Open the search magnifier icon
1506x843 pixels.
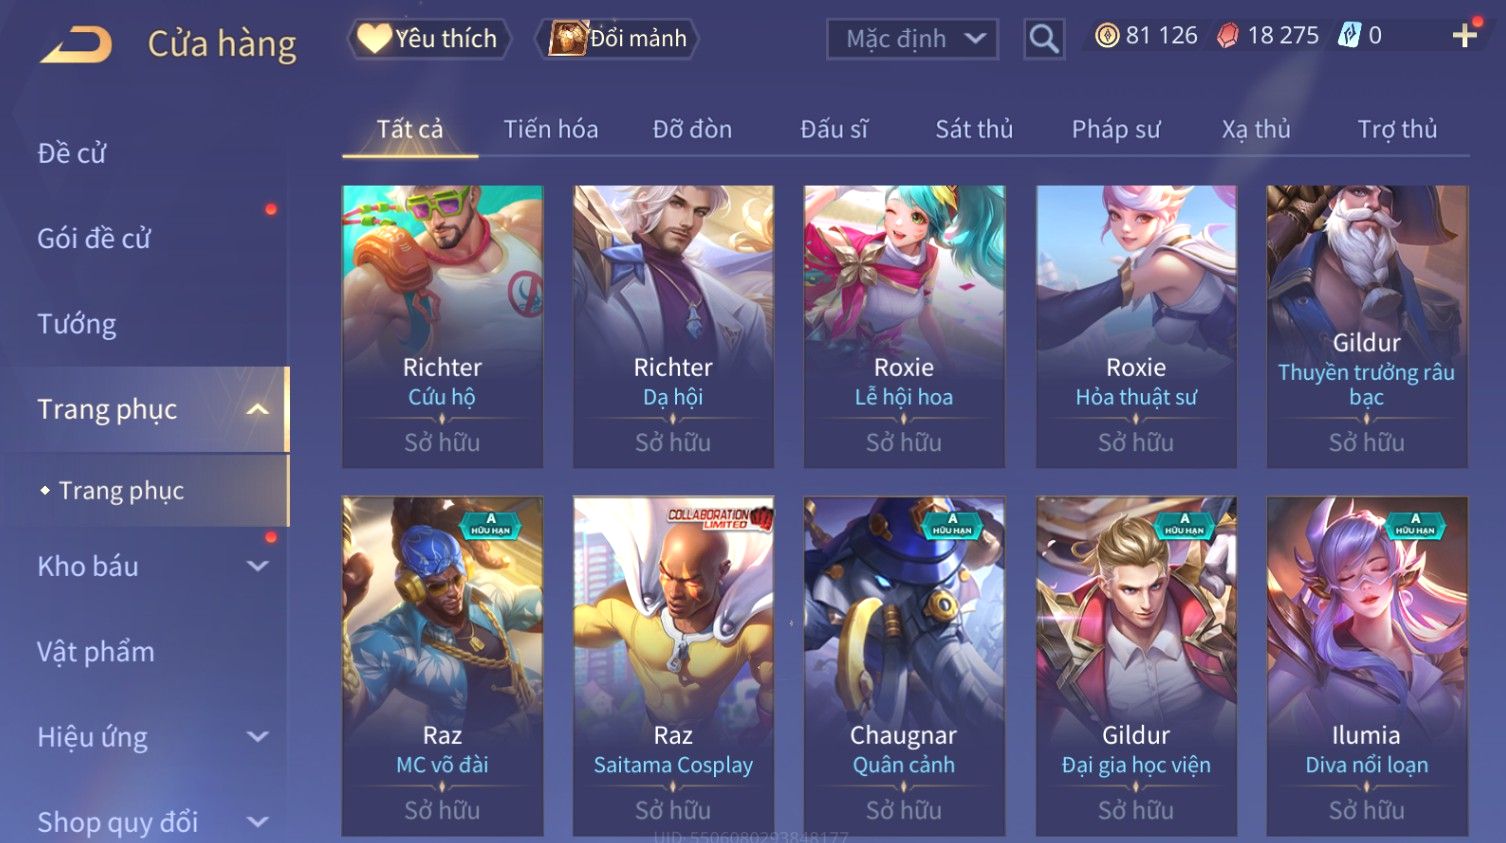click(1043, 39)
